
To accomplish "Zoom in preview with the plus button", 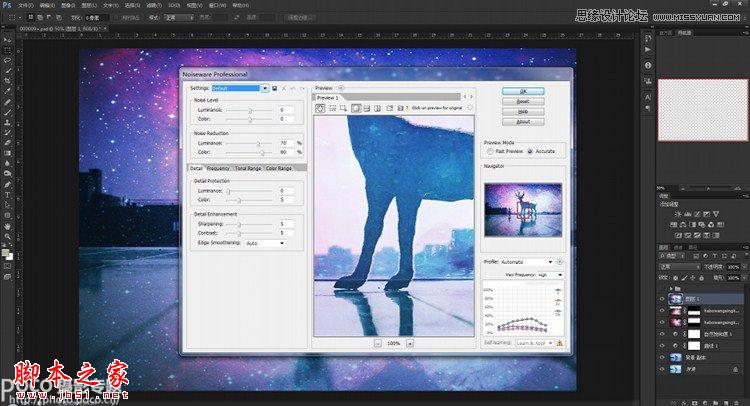I will tap(410, 343).
